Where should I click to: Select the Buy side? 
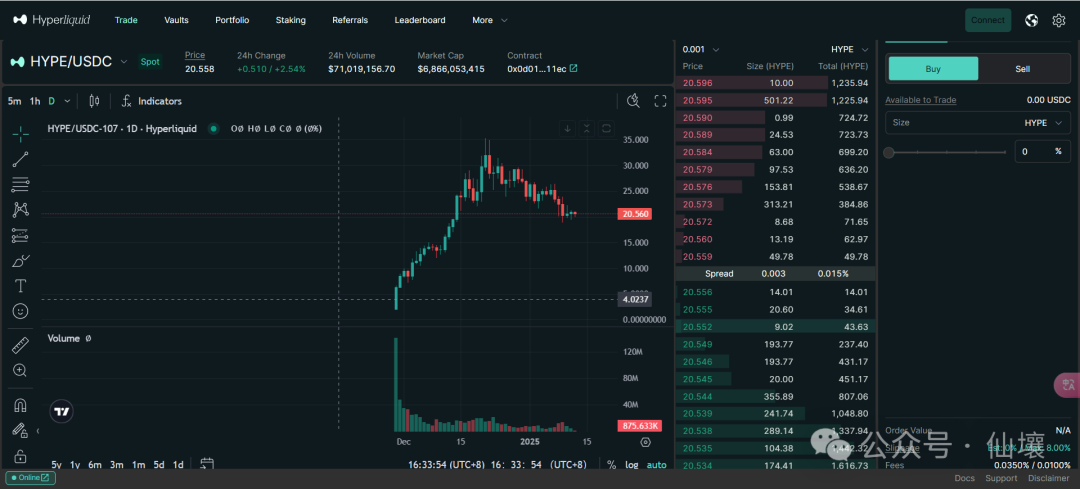(x=933, y=69)
